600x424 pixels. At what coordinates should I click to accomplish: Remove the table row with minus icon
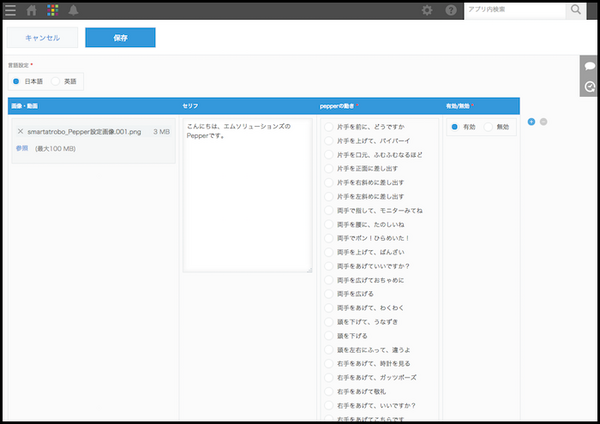pos(543,122)
